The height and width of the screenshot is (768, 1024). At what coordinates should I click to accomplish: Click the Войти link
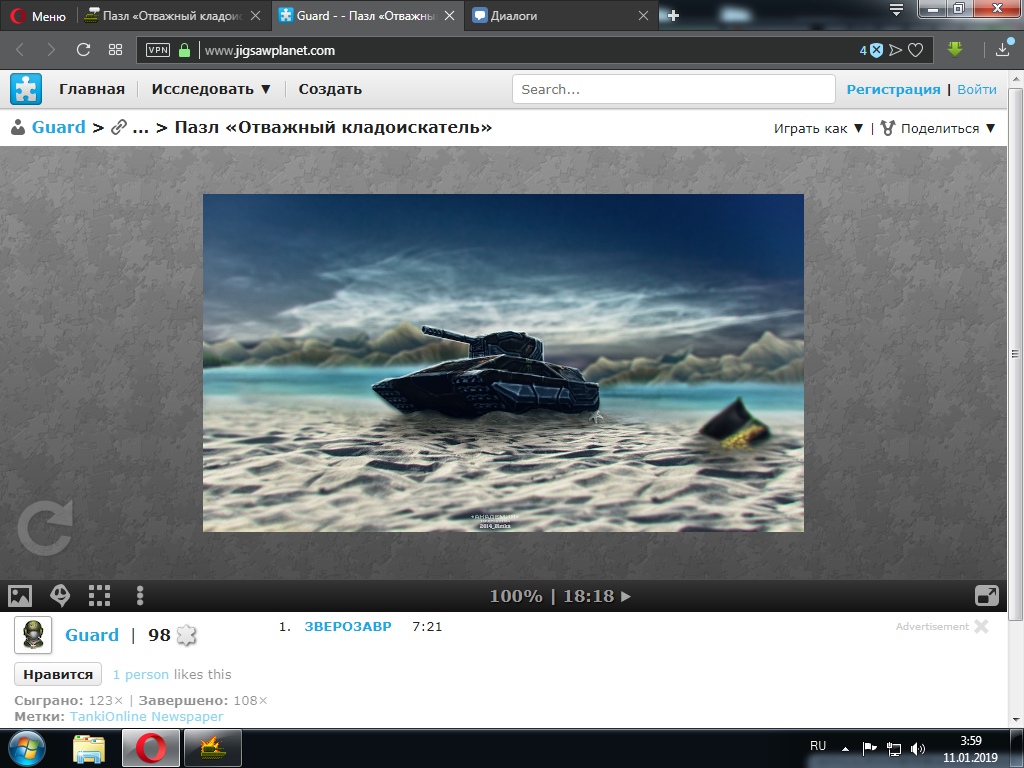[976, 89]
